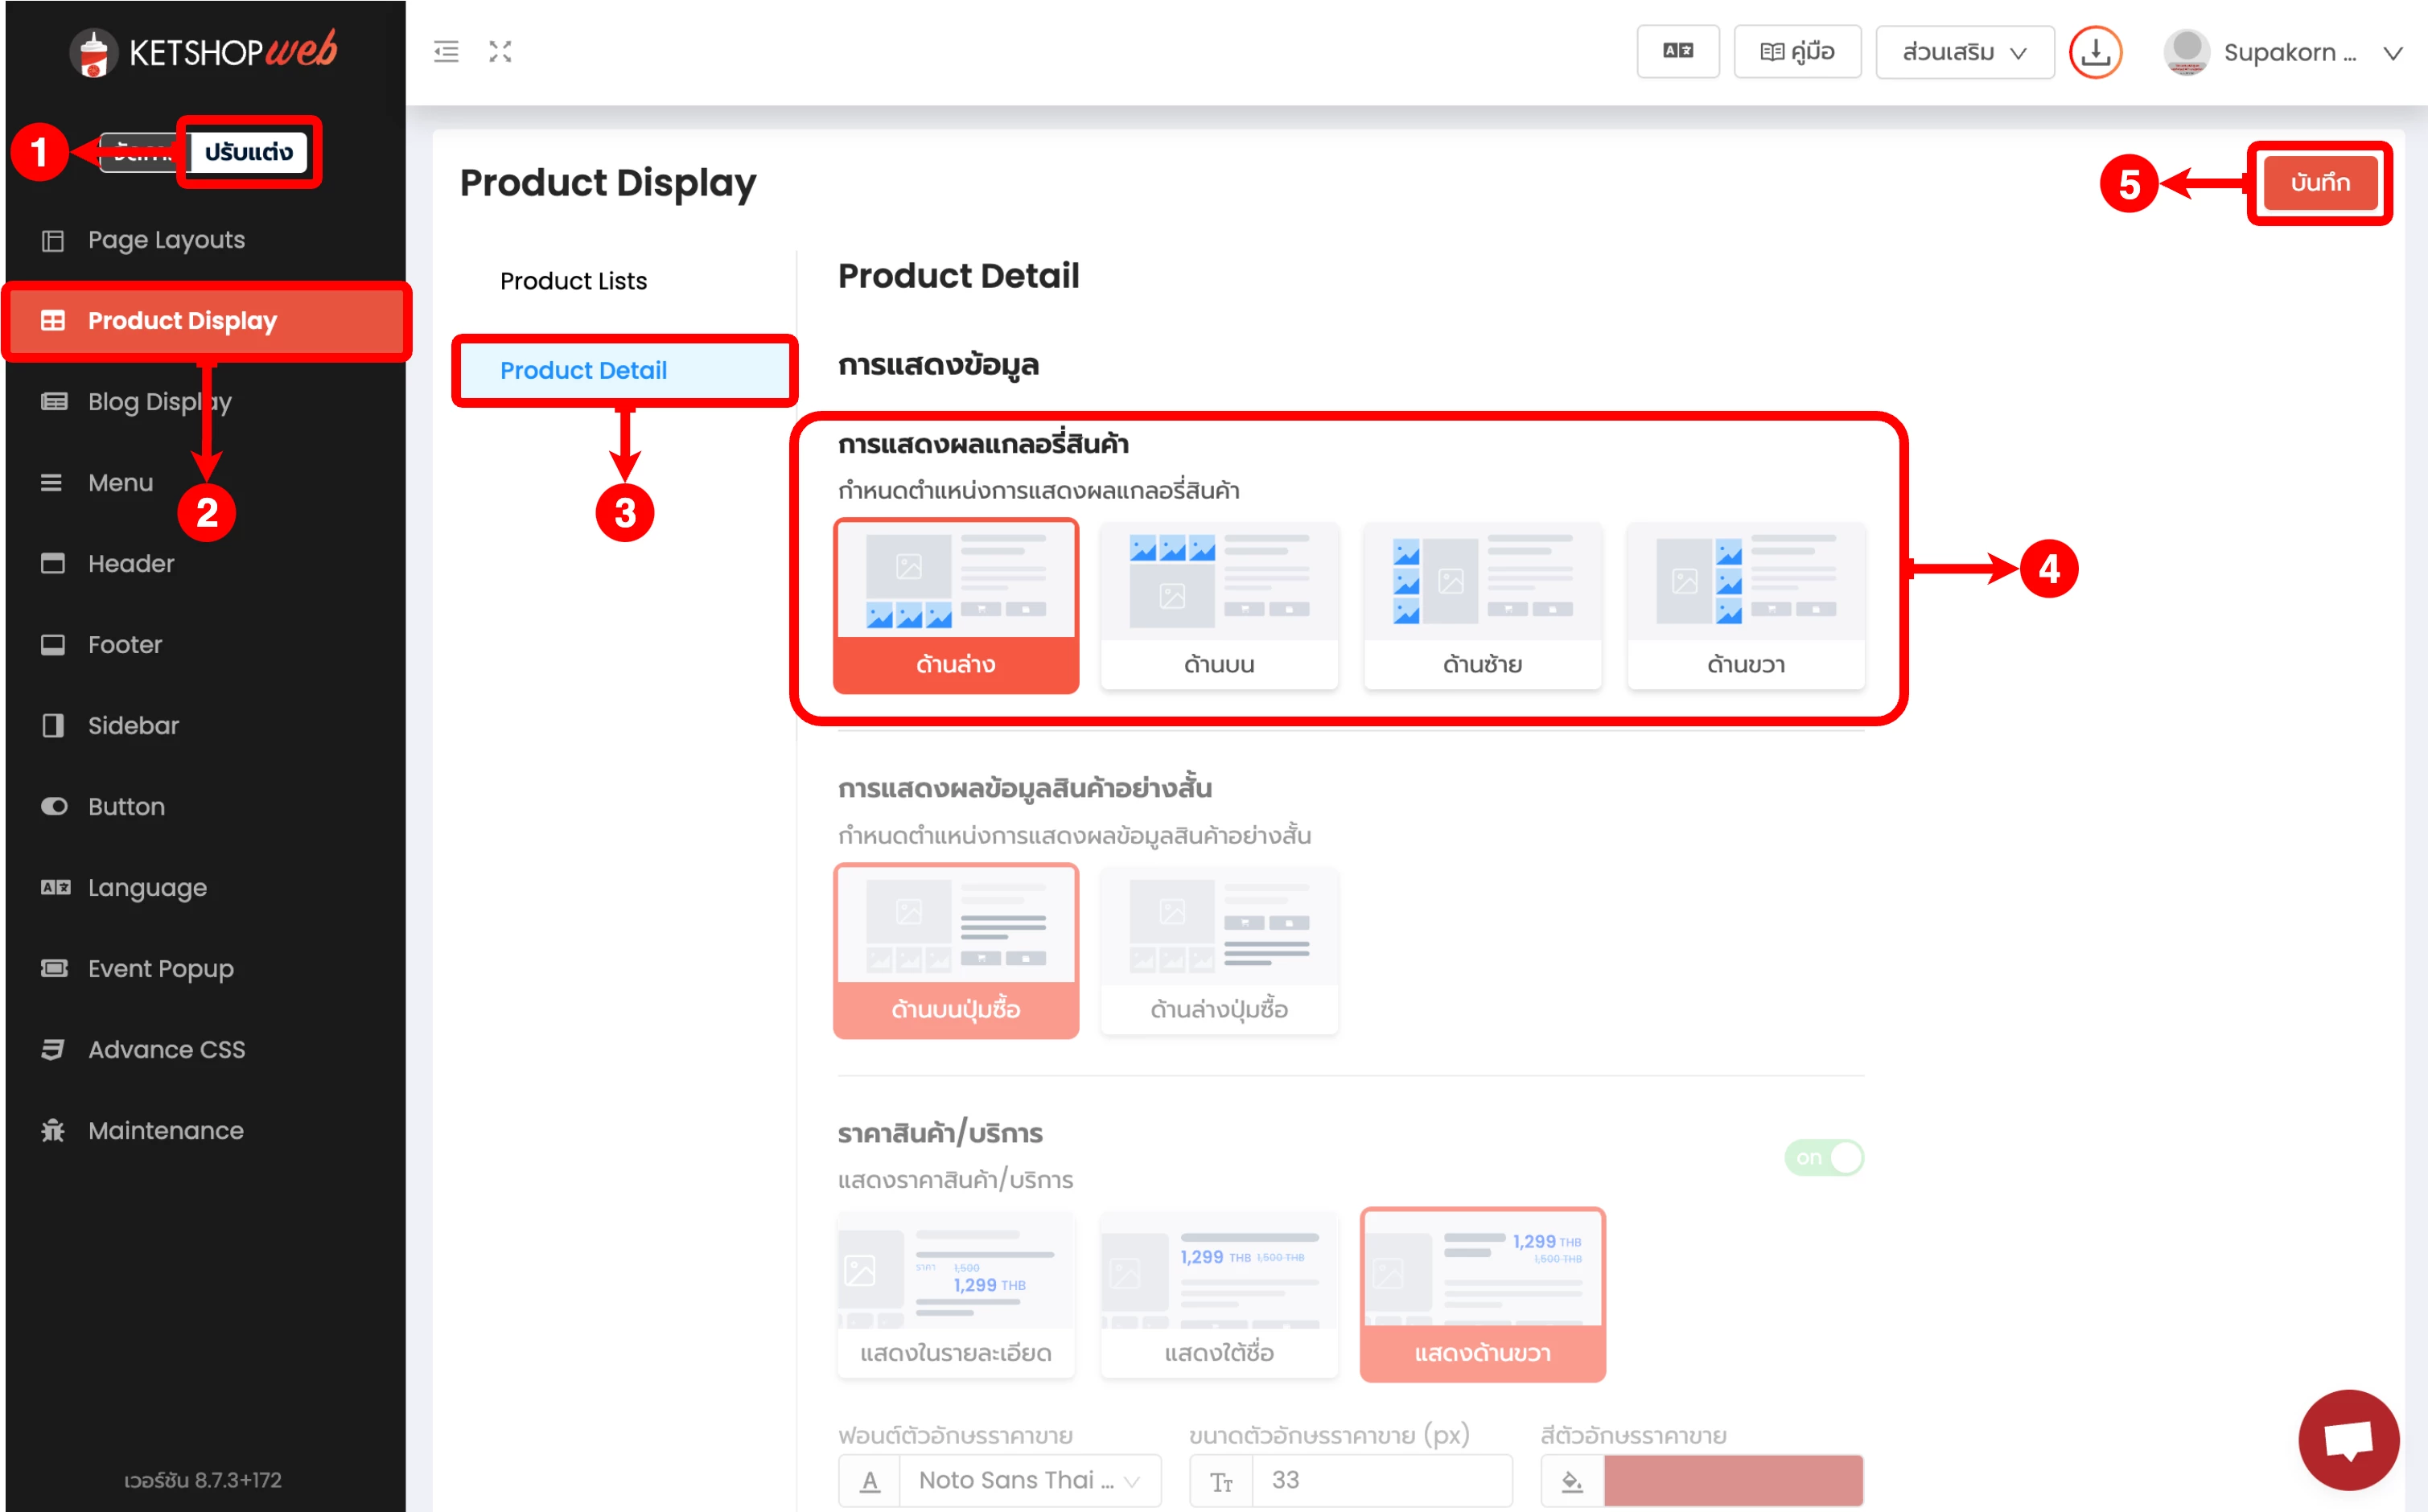Click the fullscreen expand icon

coord(500,52)
